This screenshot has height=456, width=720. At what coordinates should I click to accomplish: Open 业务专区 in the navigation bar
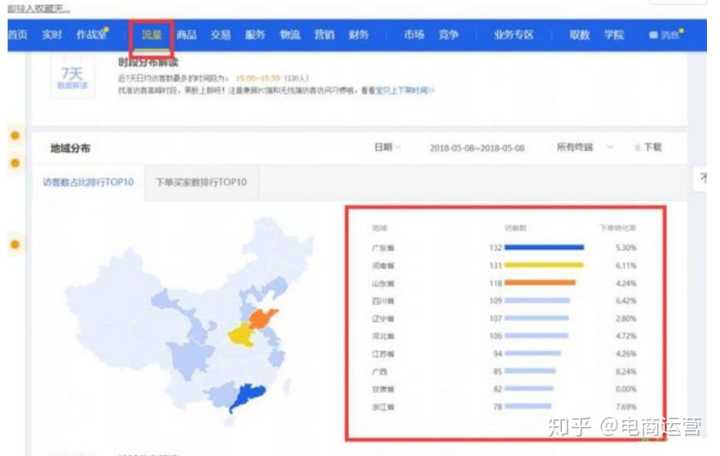click(512, 35)
